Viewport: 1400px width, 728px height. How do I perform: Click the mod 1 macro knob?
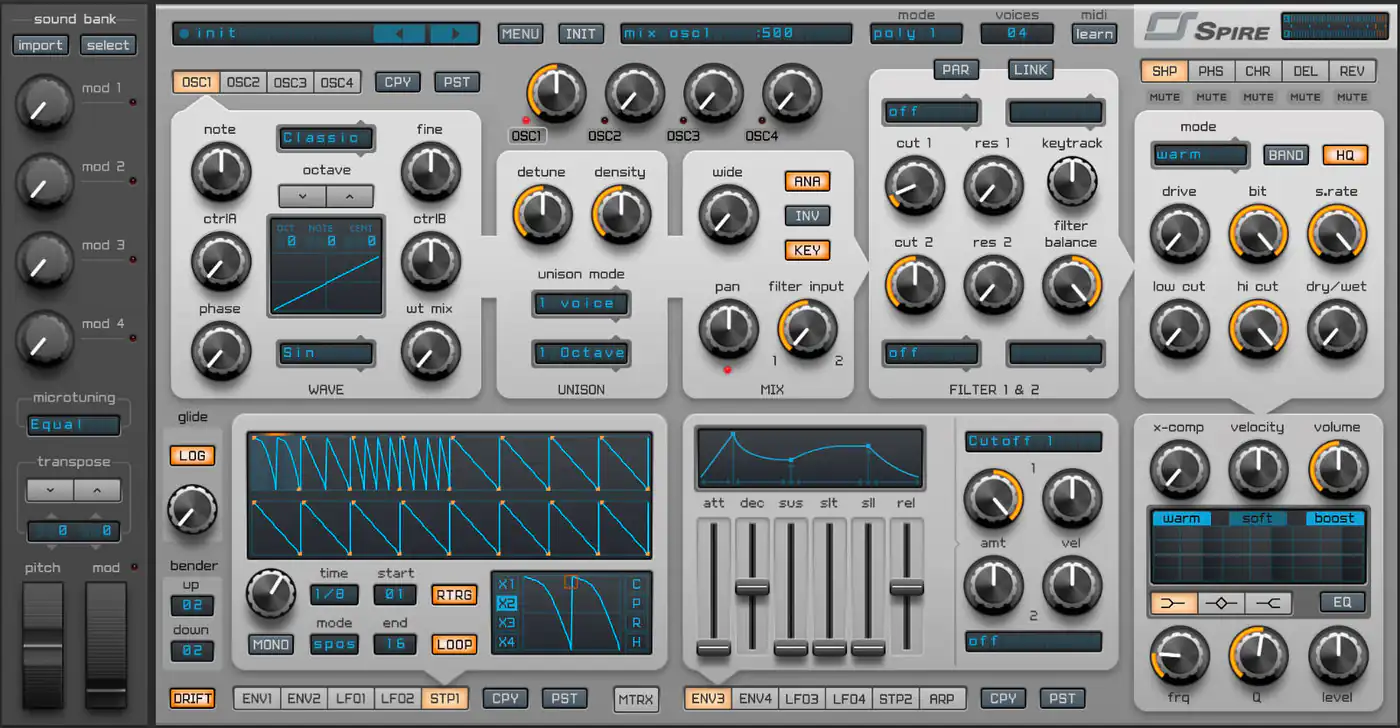click(44, 104)
